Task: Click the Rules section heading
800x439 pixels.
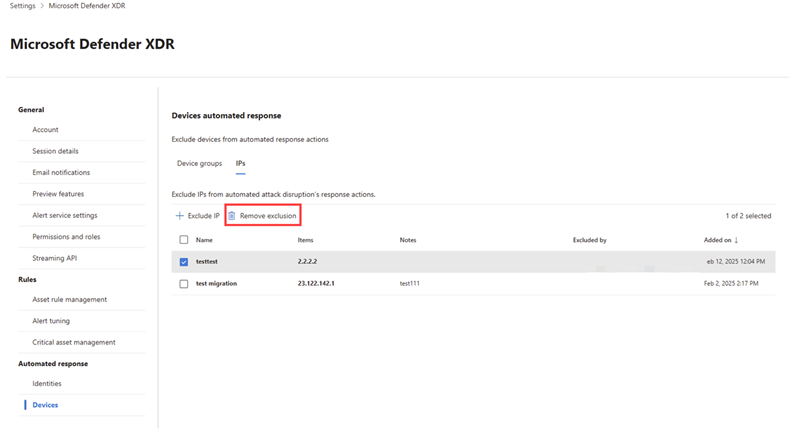Action: [x=27, y=280]
